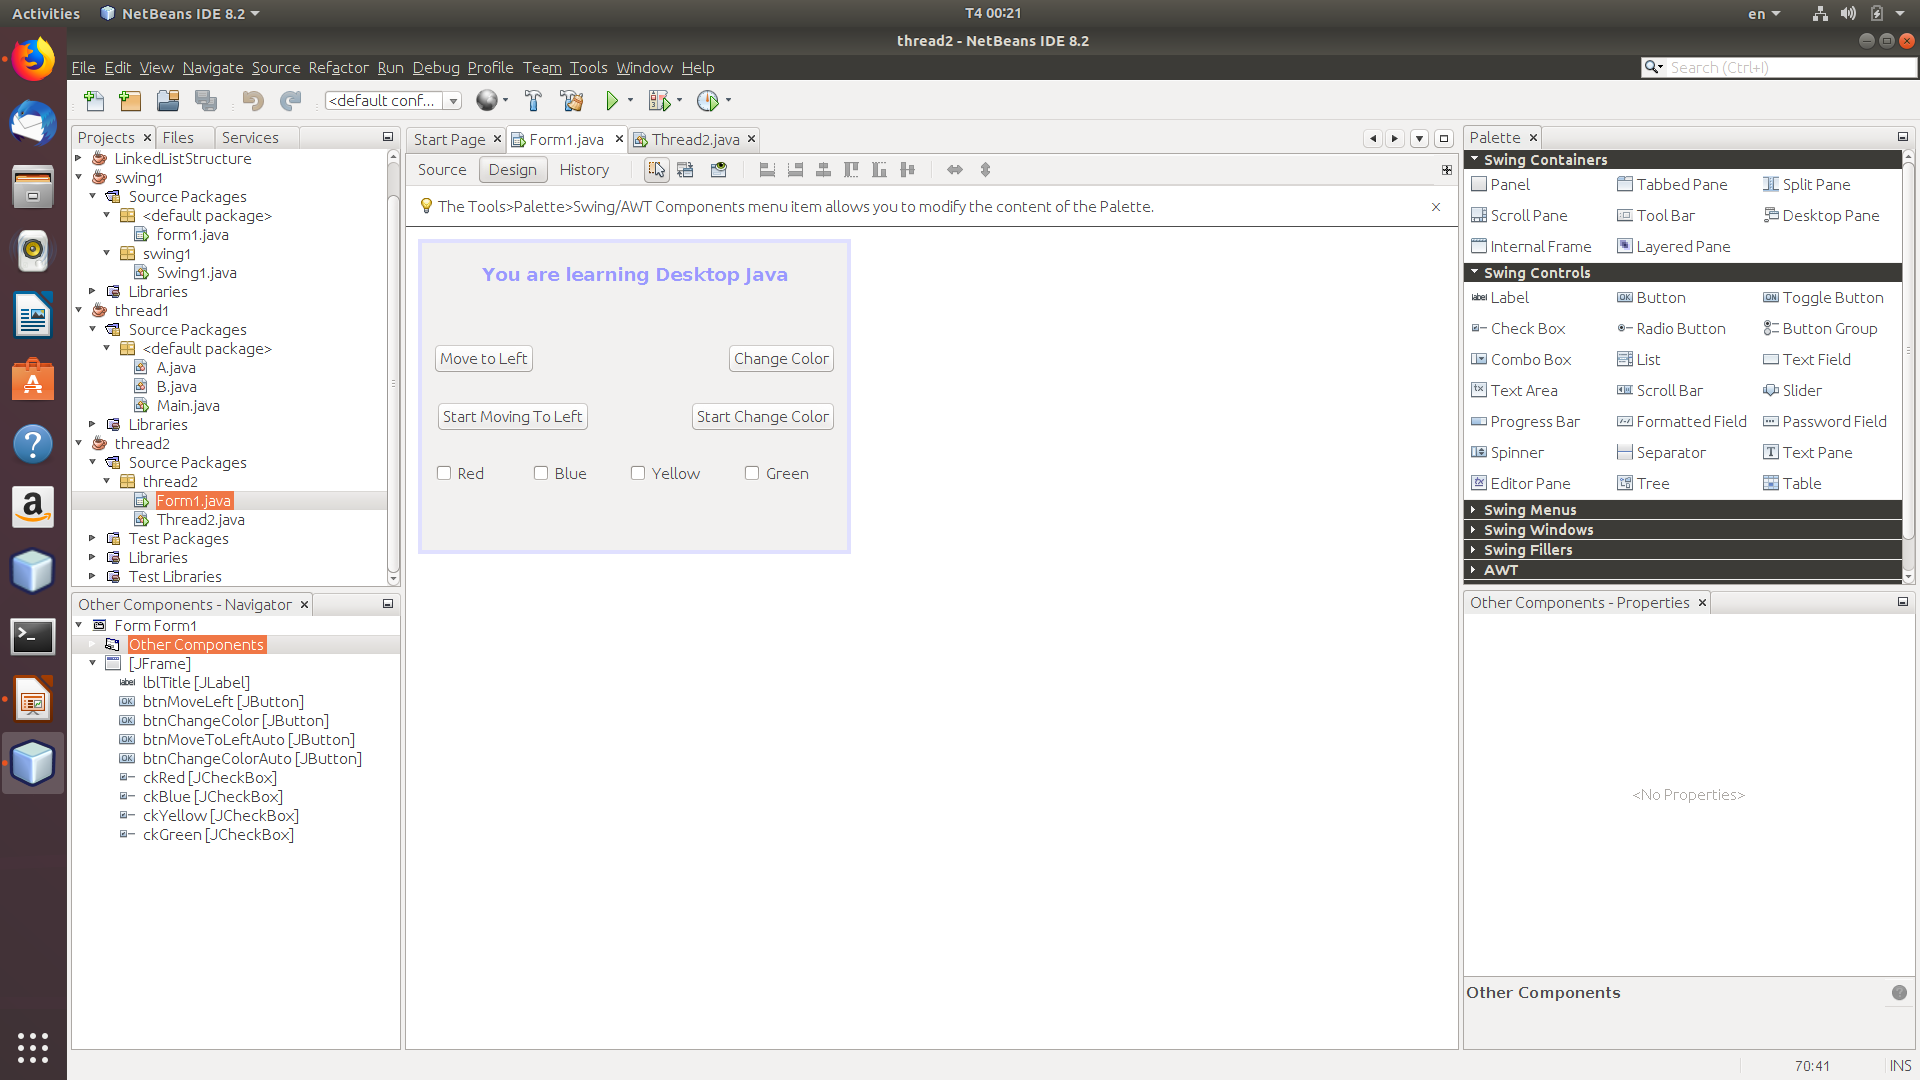Expand the LinkedListStructure project node
The width and height of the screenshot is (1920, 1080).
coord(79,158)
